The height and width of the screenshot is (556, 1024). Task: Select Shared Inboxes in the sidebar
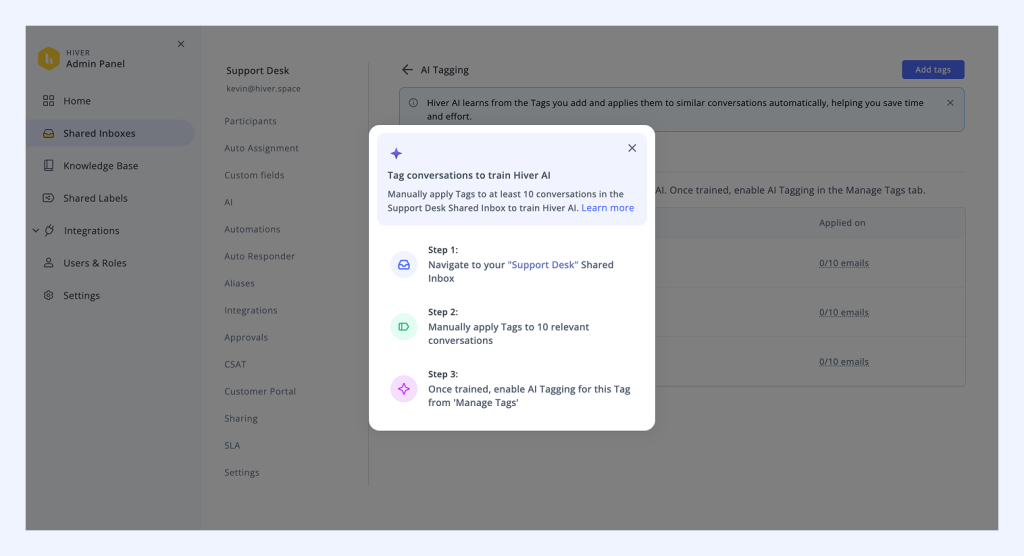pos(99,133)
